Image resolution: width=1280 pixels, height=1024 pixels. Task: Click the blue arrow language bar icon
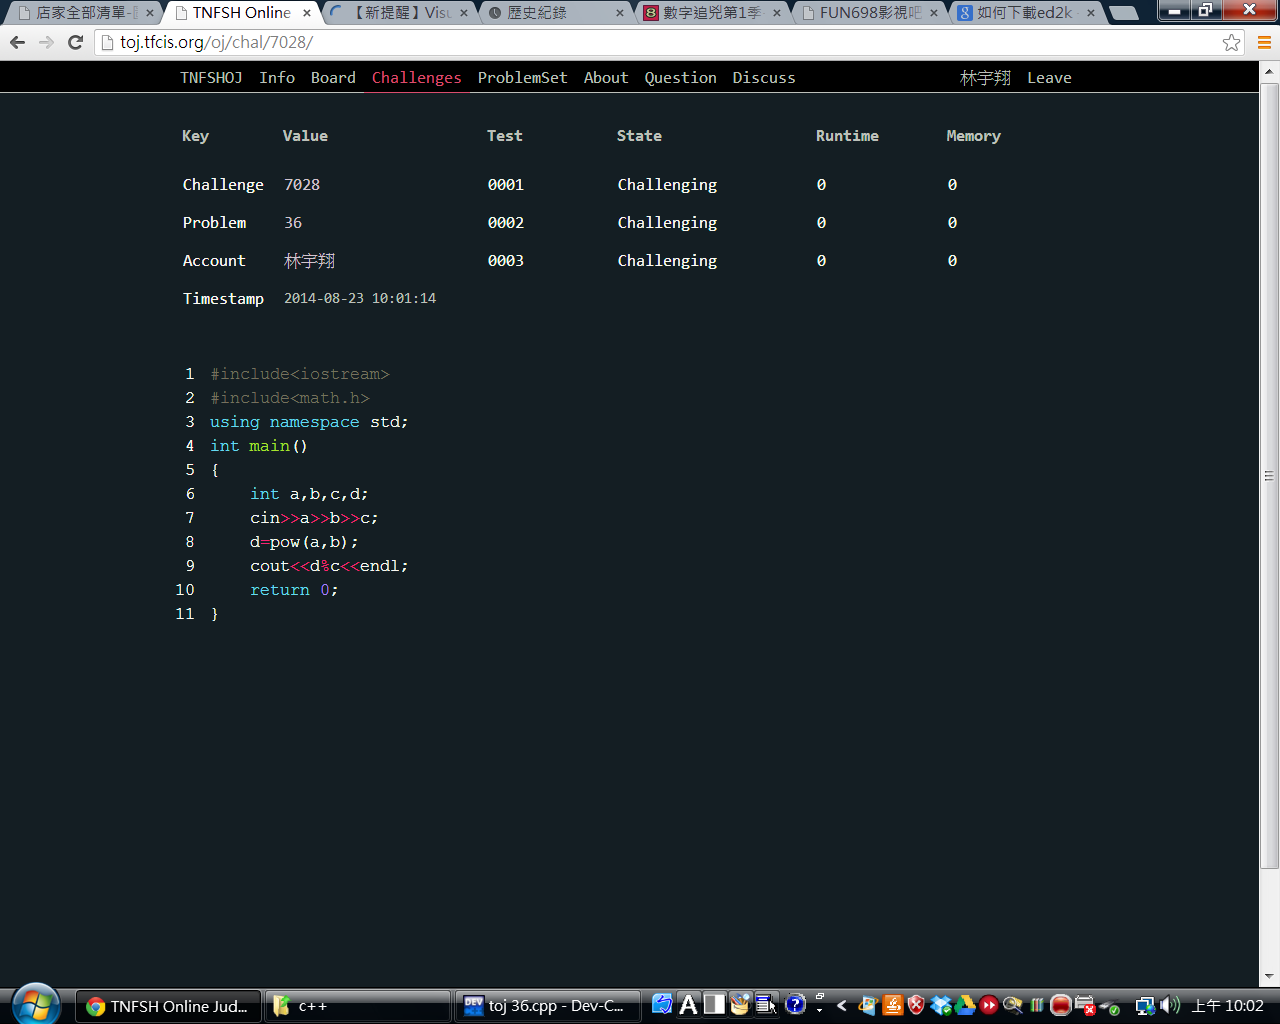click(x=662, y=1005)
